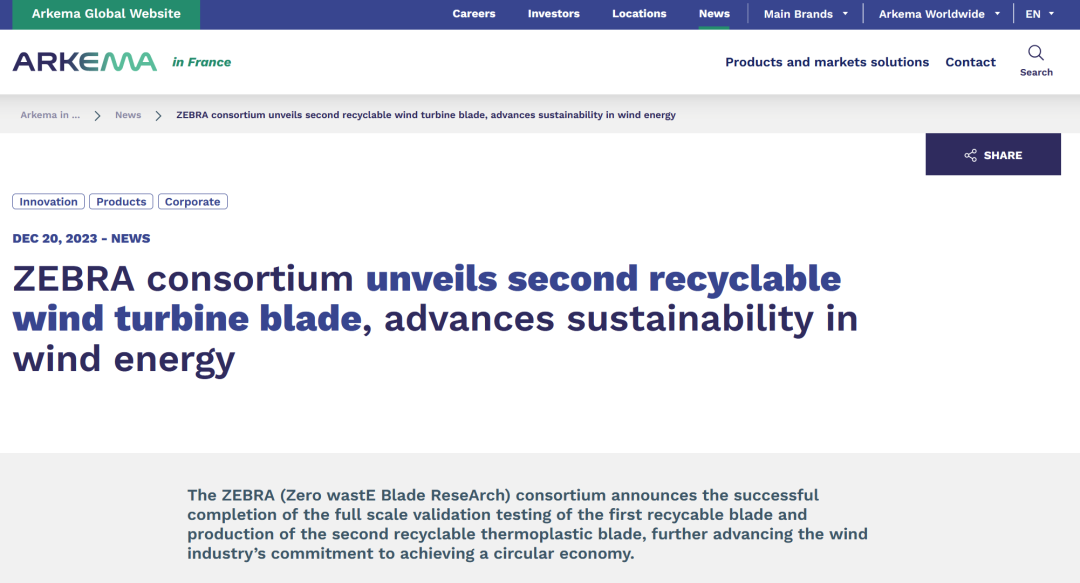Click the Arkema Global Website tab
The image size is (1080, 583).
coord(106,14)
